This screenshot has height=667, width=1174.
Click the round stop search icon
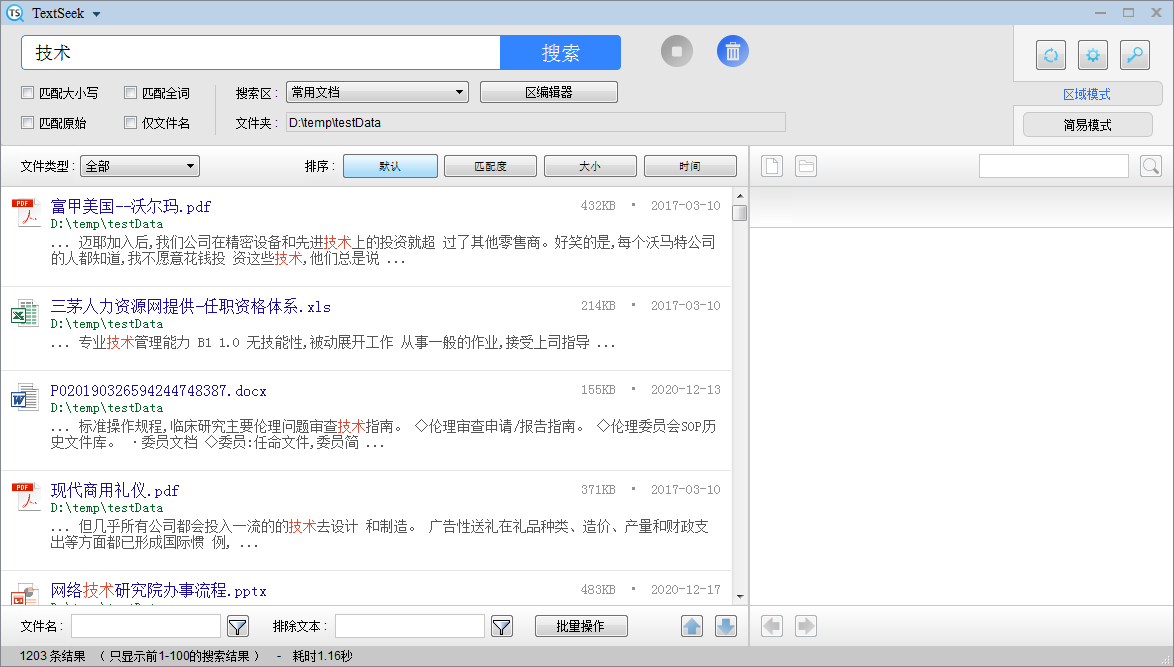[677, 52]
